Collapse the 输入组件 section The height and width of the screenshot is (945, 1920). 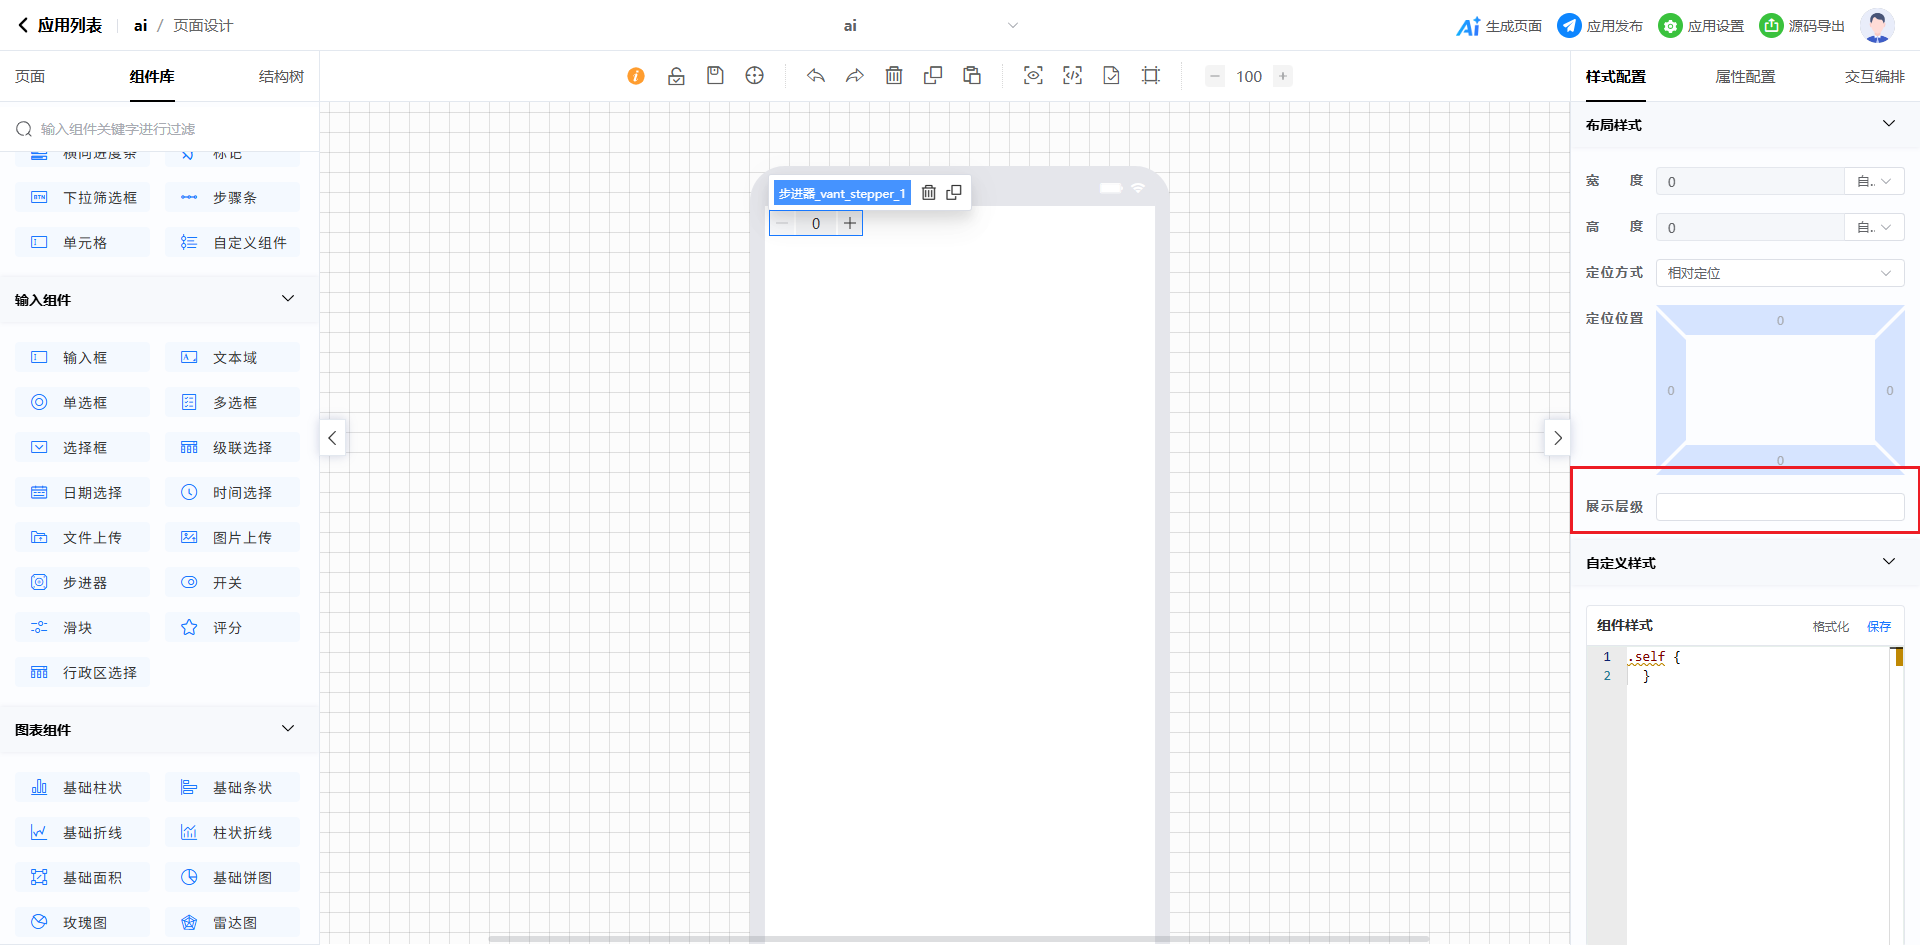(288, 299)
